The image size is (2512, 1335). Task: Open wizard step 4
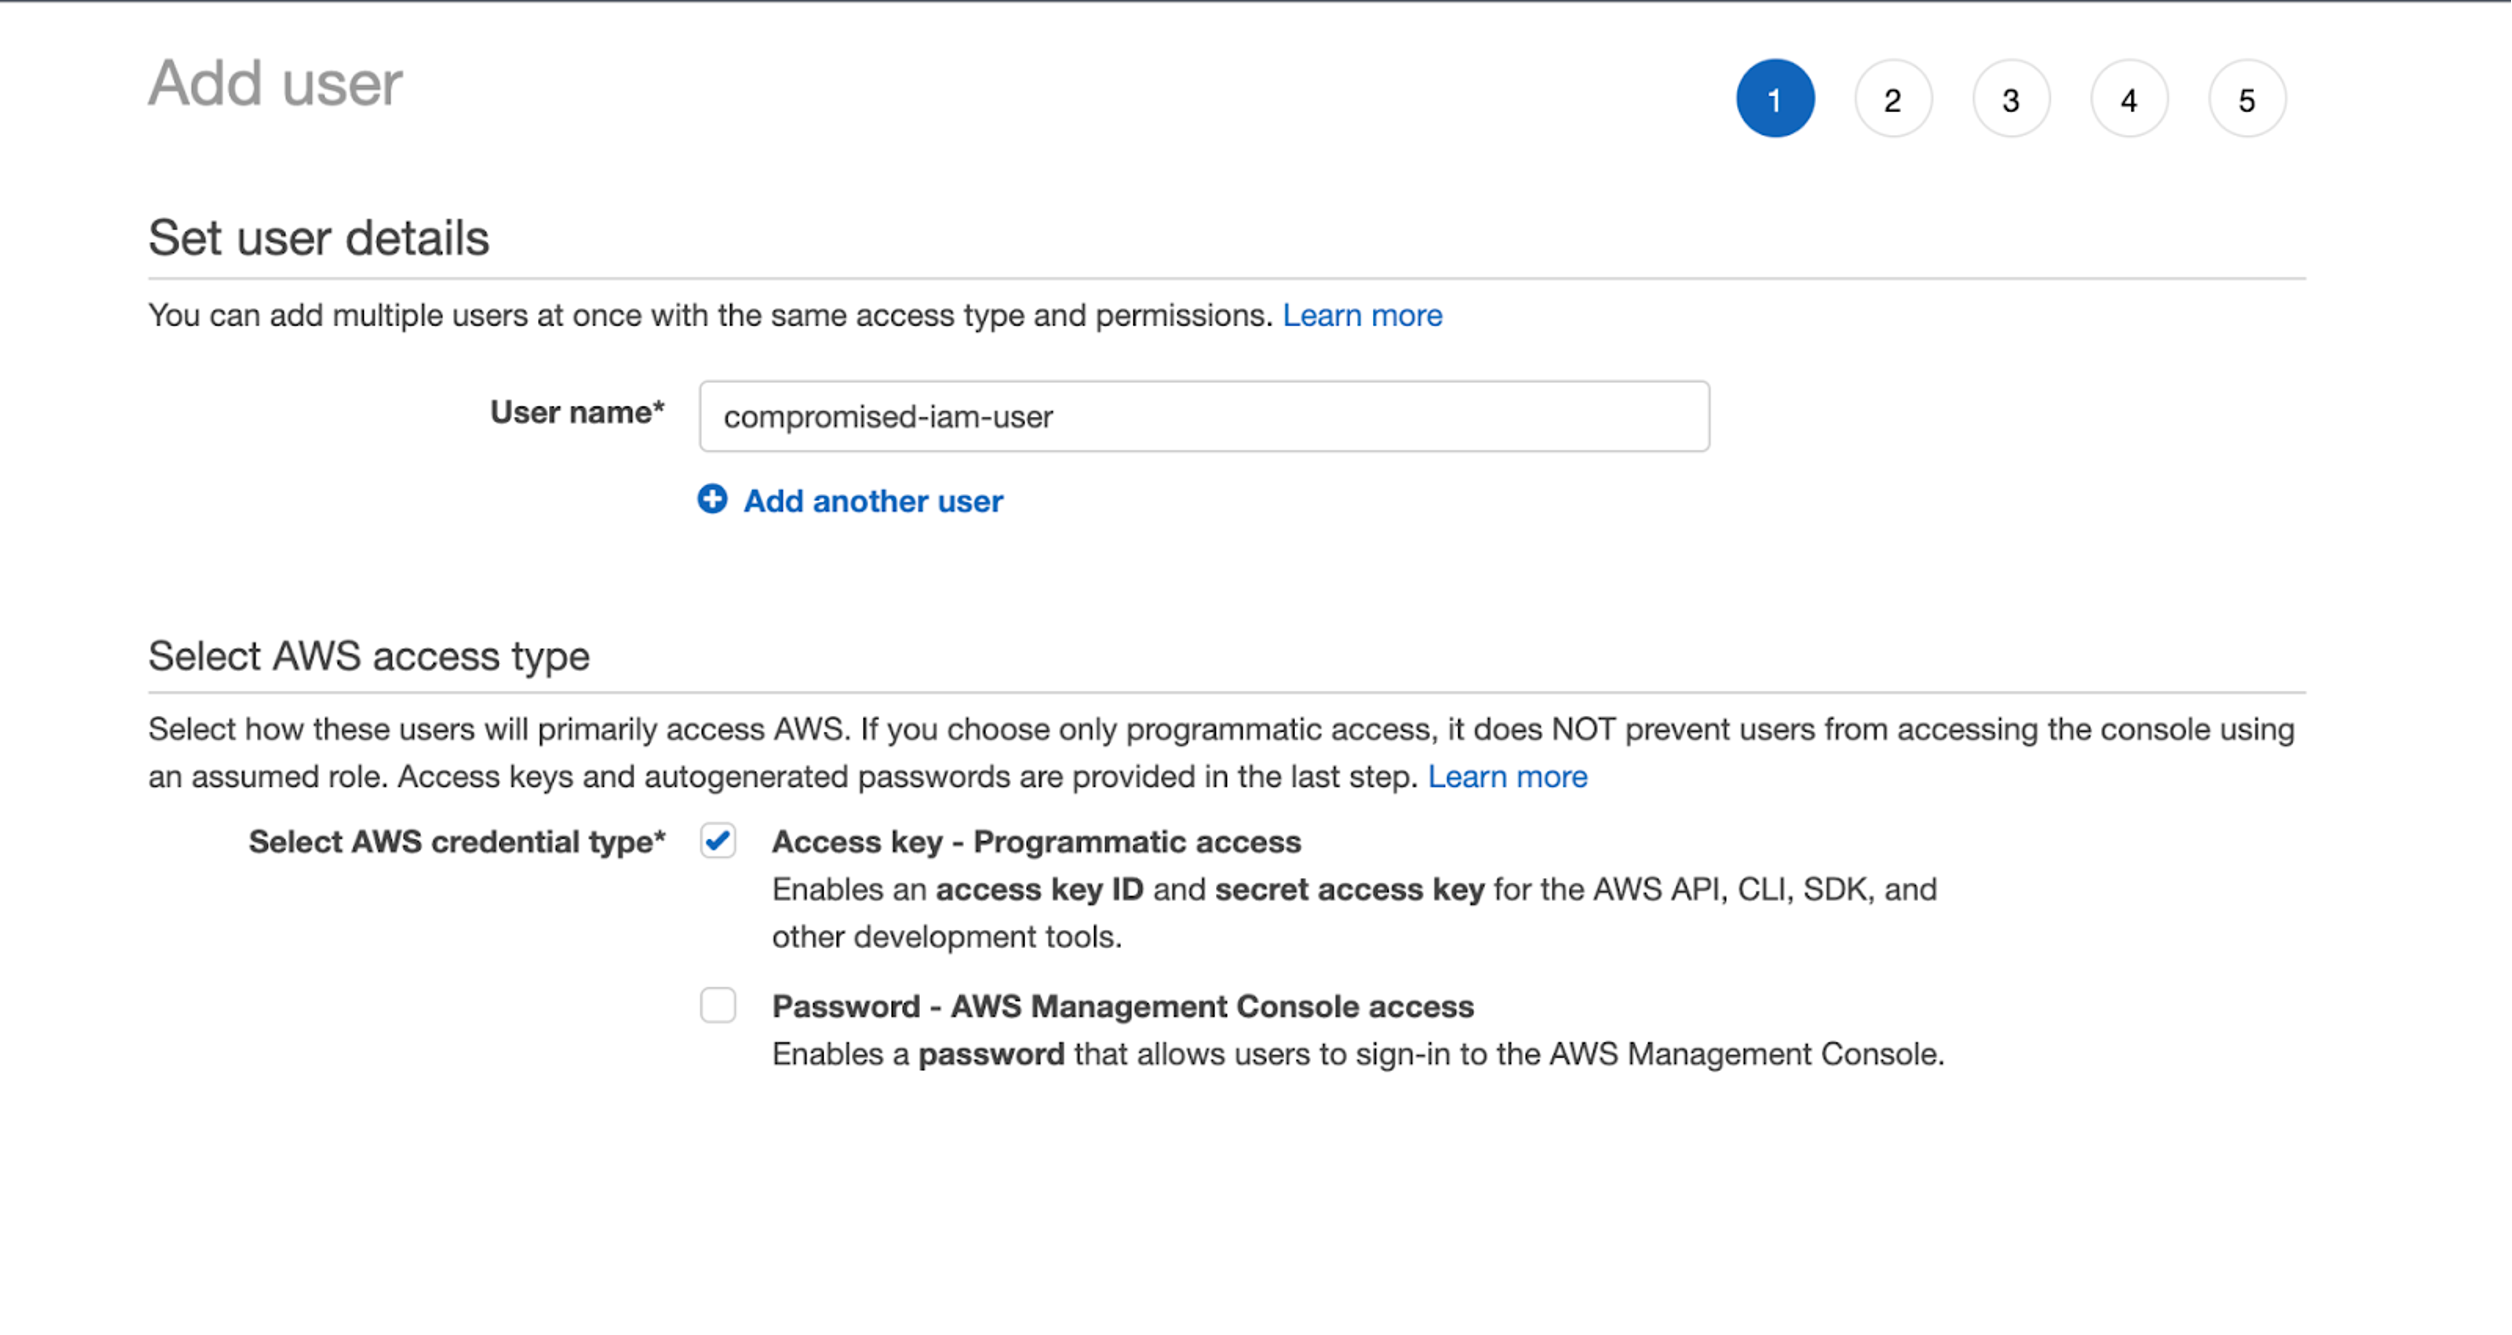click(x=2129, y=99)
